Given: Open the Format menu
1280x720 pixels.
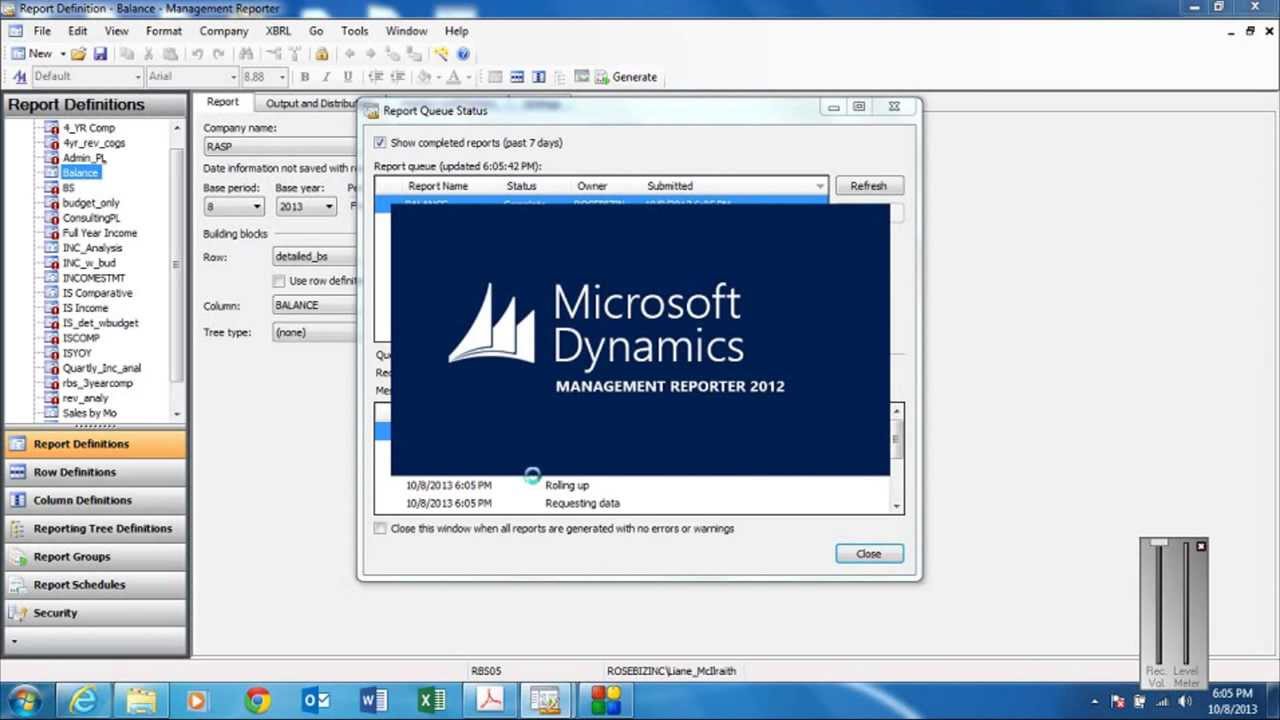Looking at the screenshot, I should pyautogui.click(x=164, y=31).
